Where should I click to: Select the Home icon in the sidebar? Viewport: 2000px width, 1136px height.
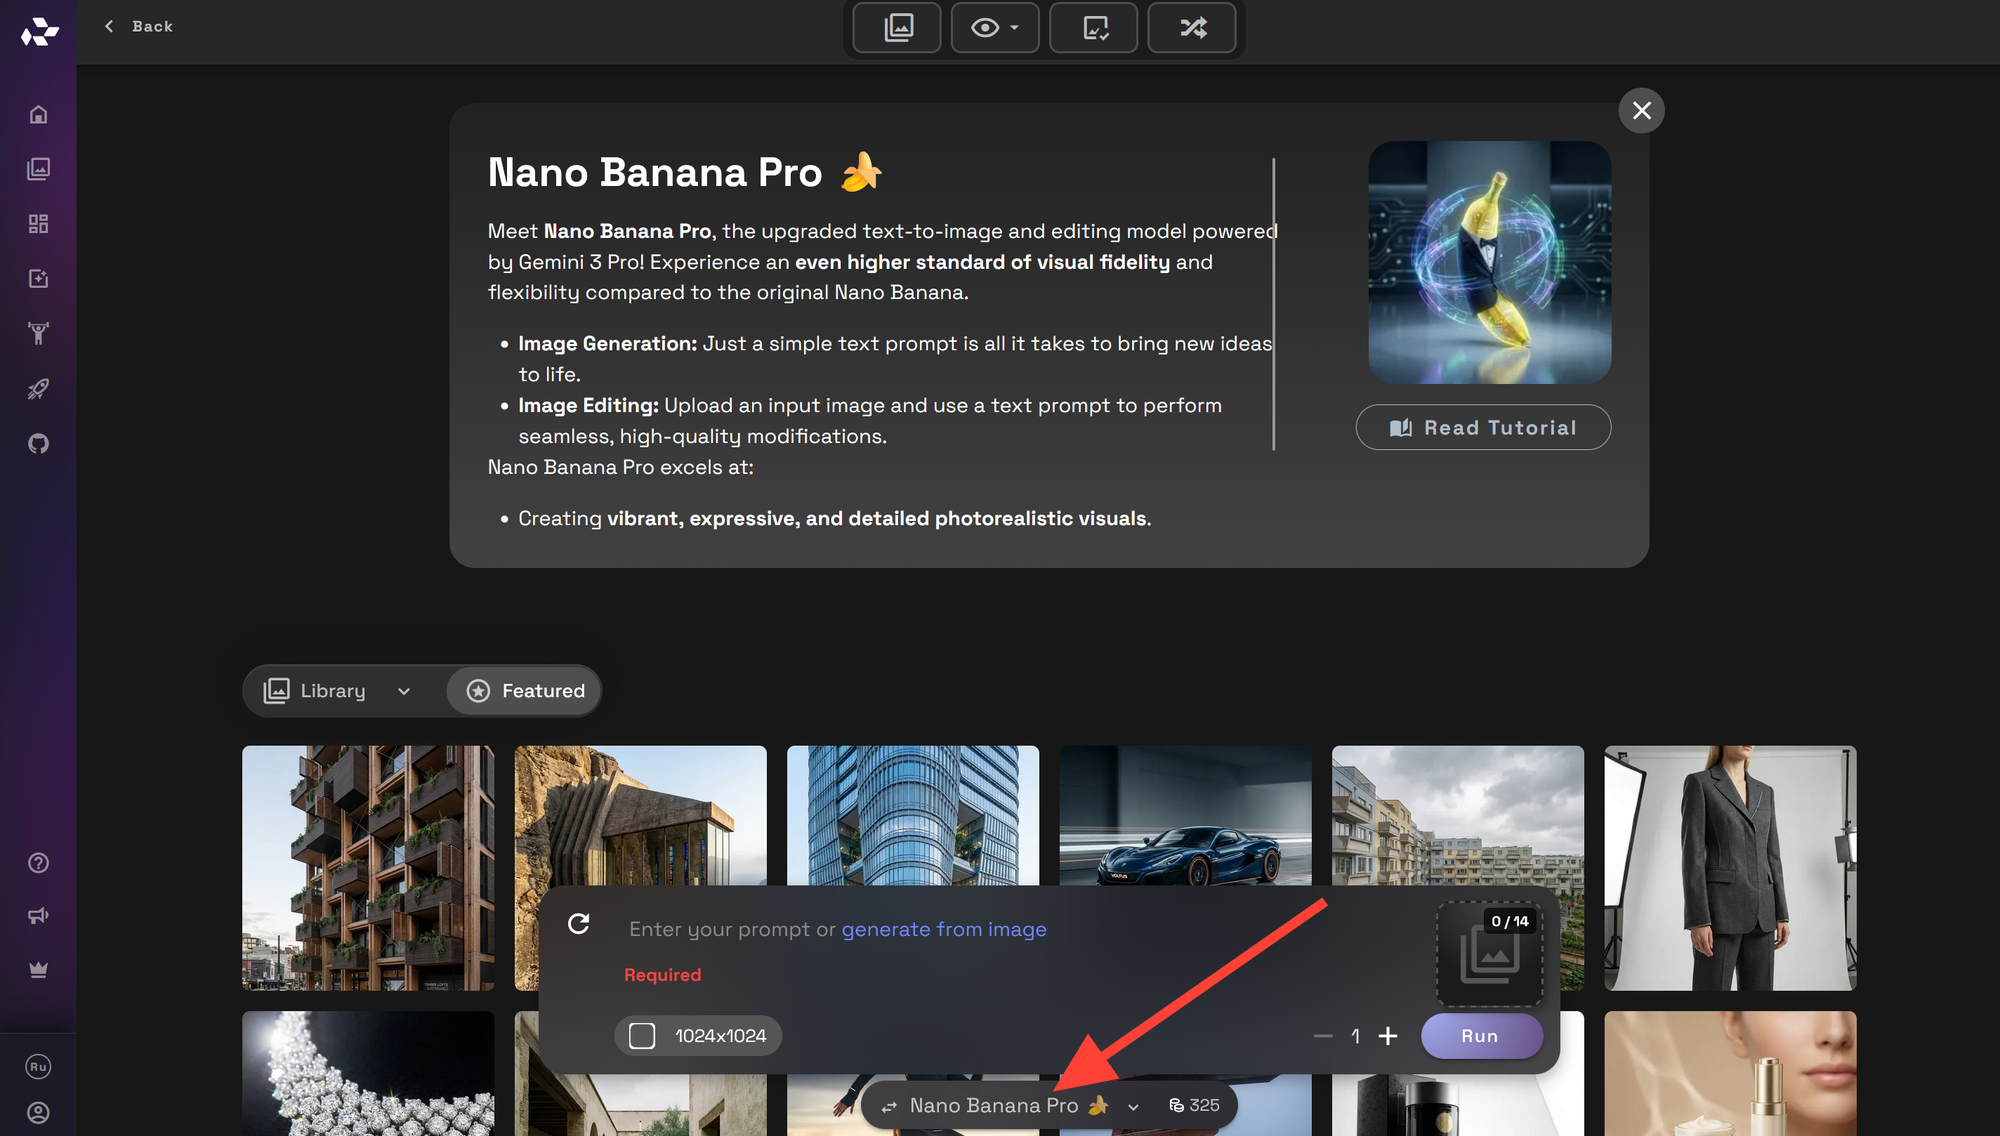coord(38,114)
